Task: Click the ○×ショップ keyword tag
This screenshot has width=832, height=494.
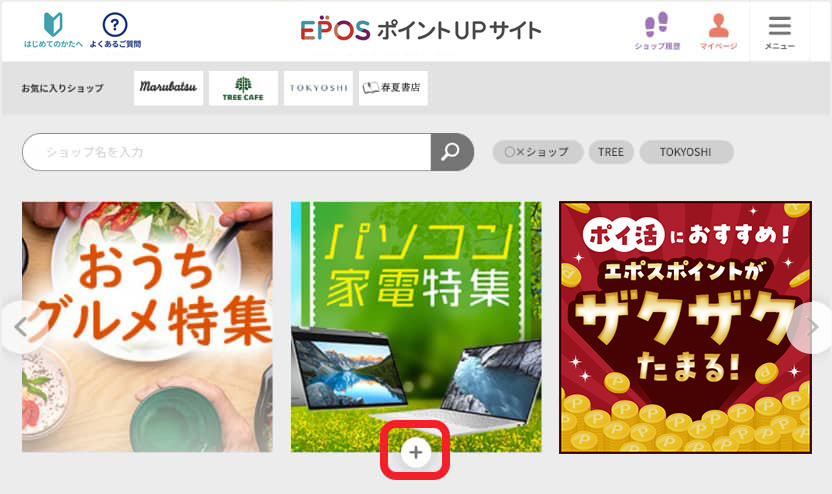Action: (538, 152)
